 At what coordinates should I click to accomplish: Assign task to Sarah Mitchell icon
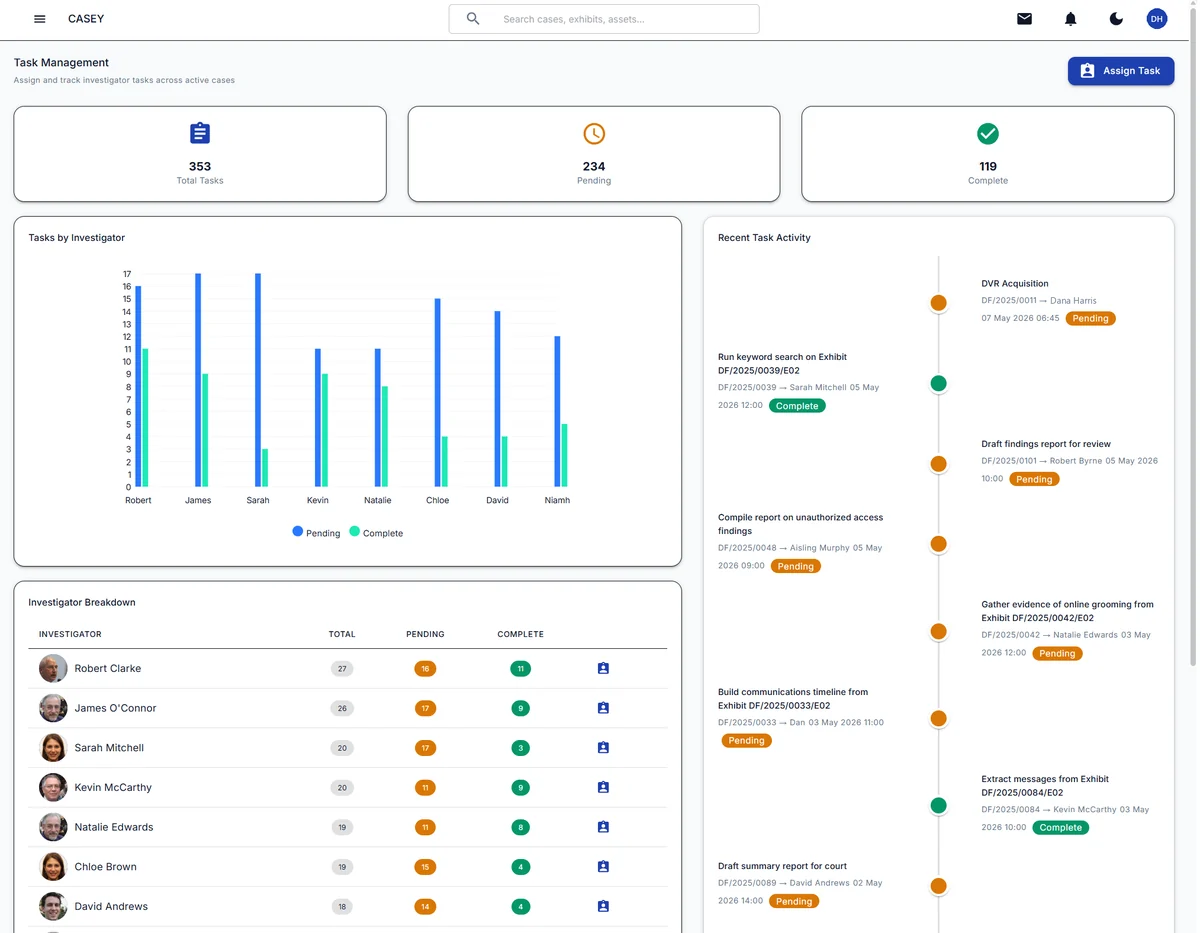tap(603, 748)
